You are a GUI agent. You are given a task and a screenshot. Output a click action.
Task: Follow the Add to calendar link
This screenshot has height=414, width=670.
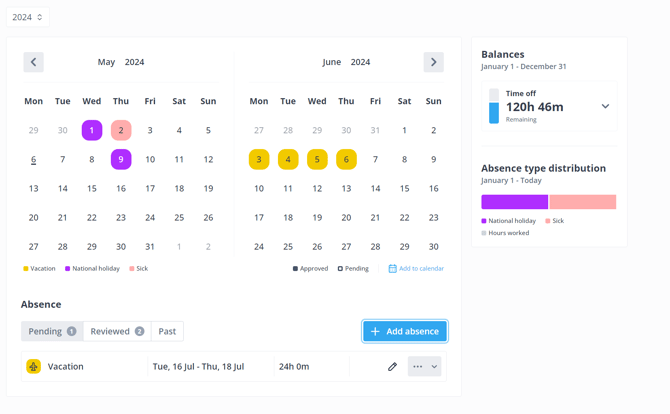pyautogui.click(x=421, y=268)
